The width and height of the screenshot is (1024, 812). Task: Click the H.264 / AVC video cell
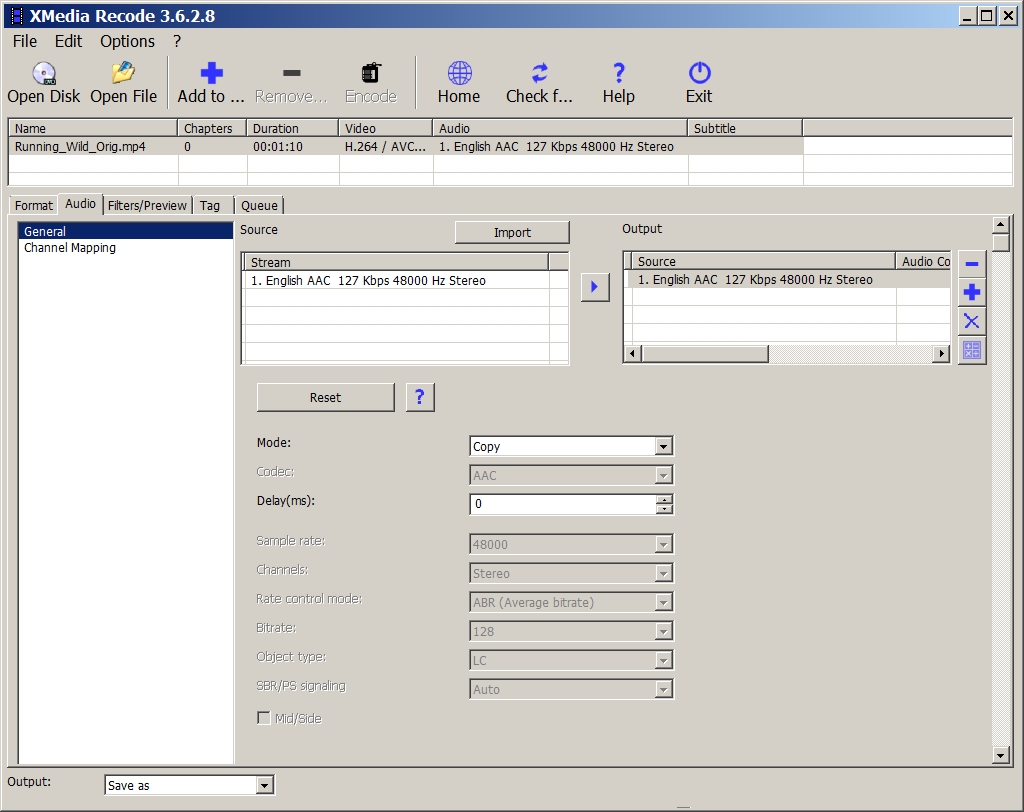pos(385,146)
